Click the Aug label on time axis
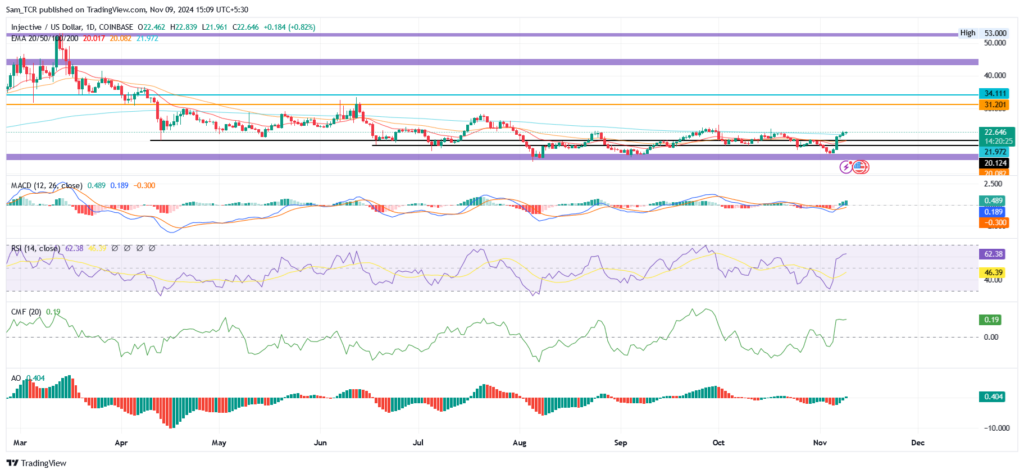This screenshot has width=1024, height=474. [x=519, y=442]
